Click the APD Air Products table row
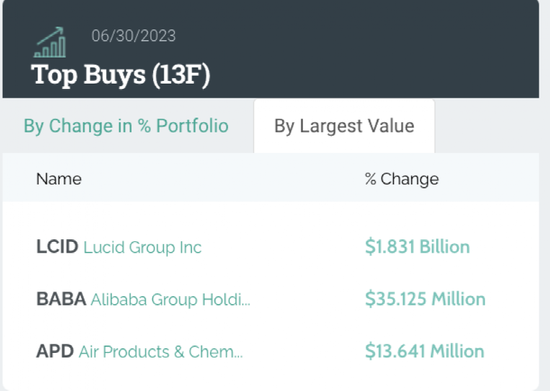The image size is (550, 391). tap(271, 351)
